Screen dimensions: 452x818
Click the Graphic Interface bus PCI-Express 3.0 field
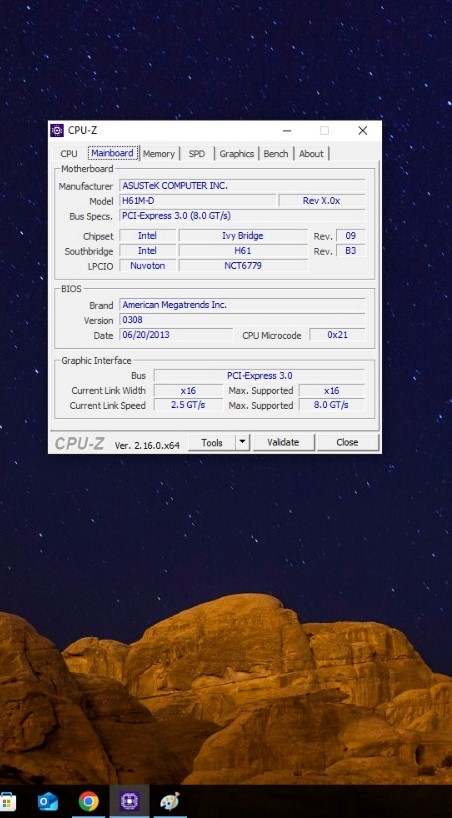tap(259, 376)
